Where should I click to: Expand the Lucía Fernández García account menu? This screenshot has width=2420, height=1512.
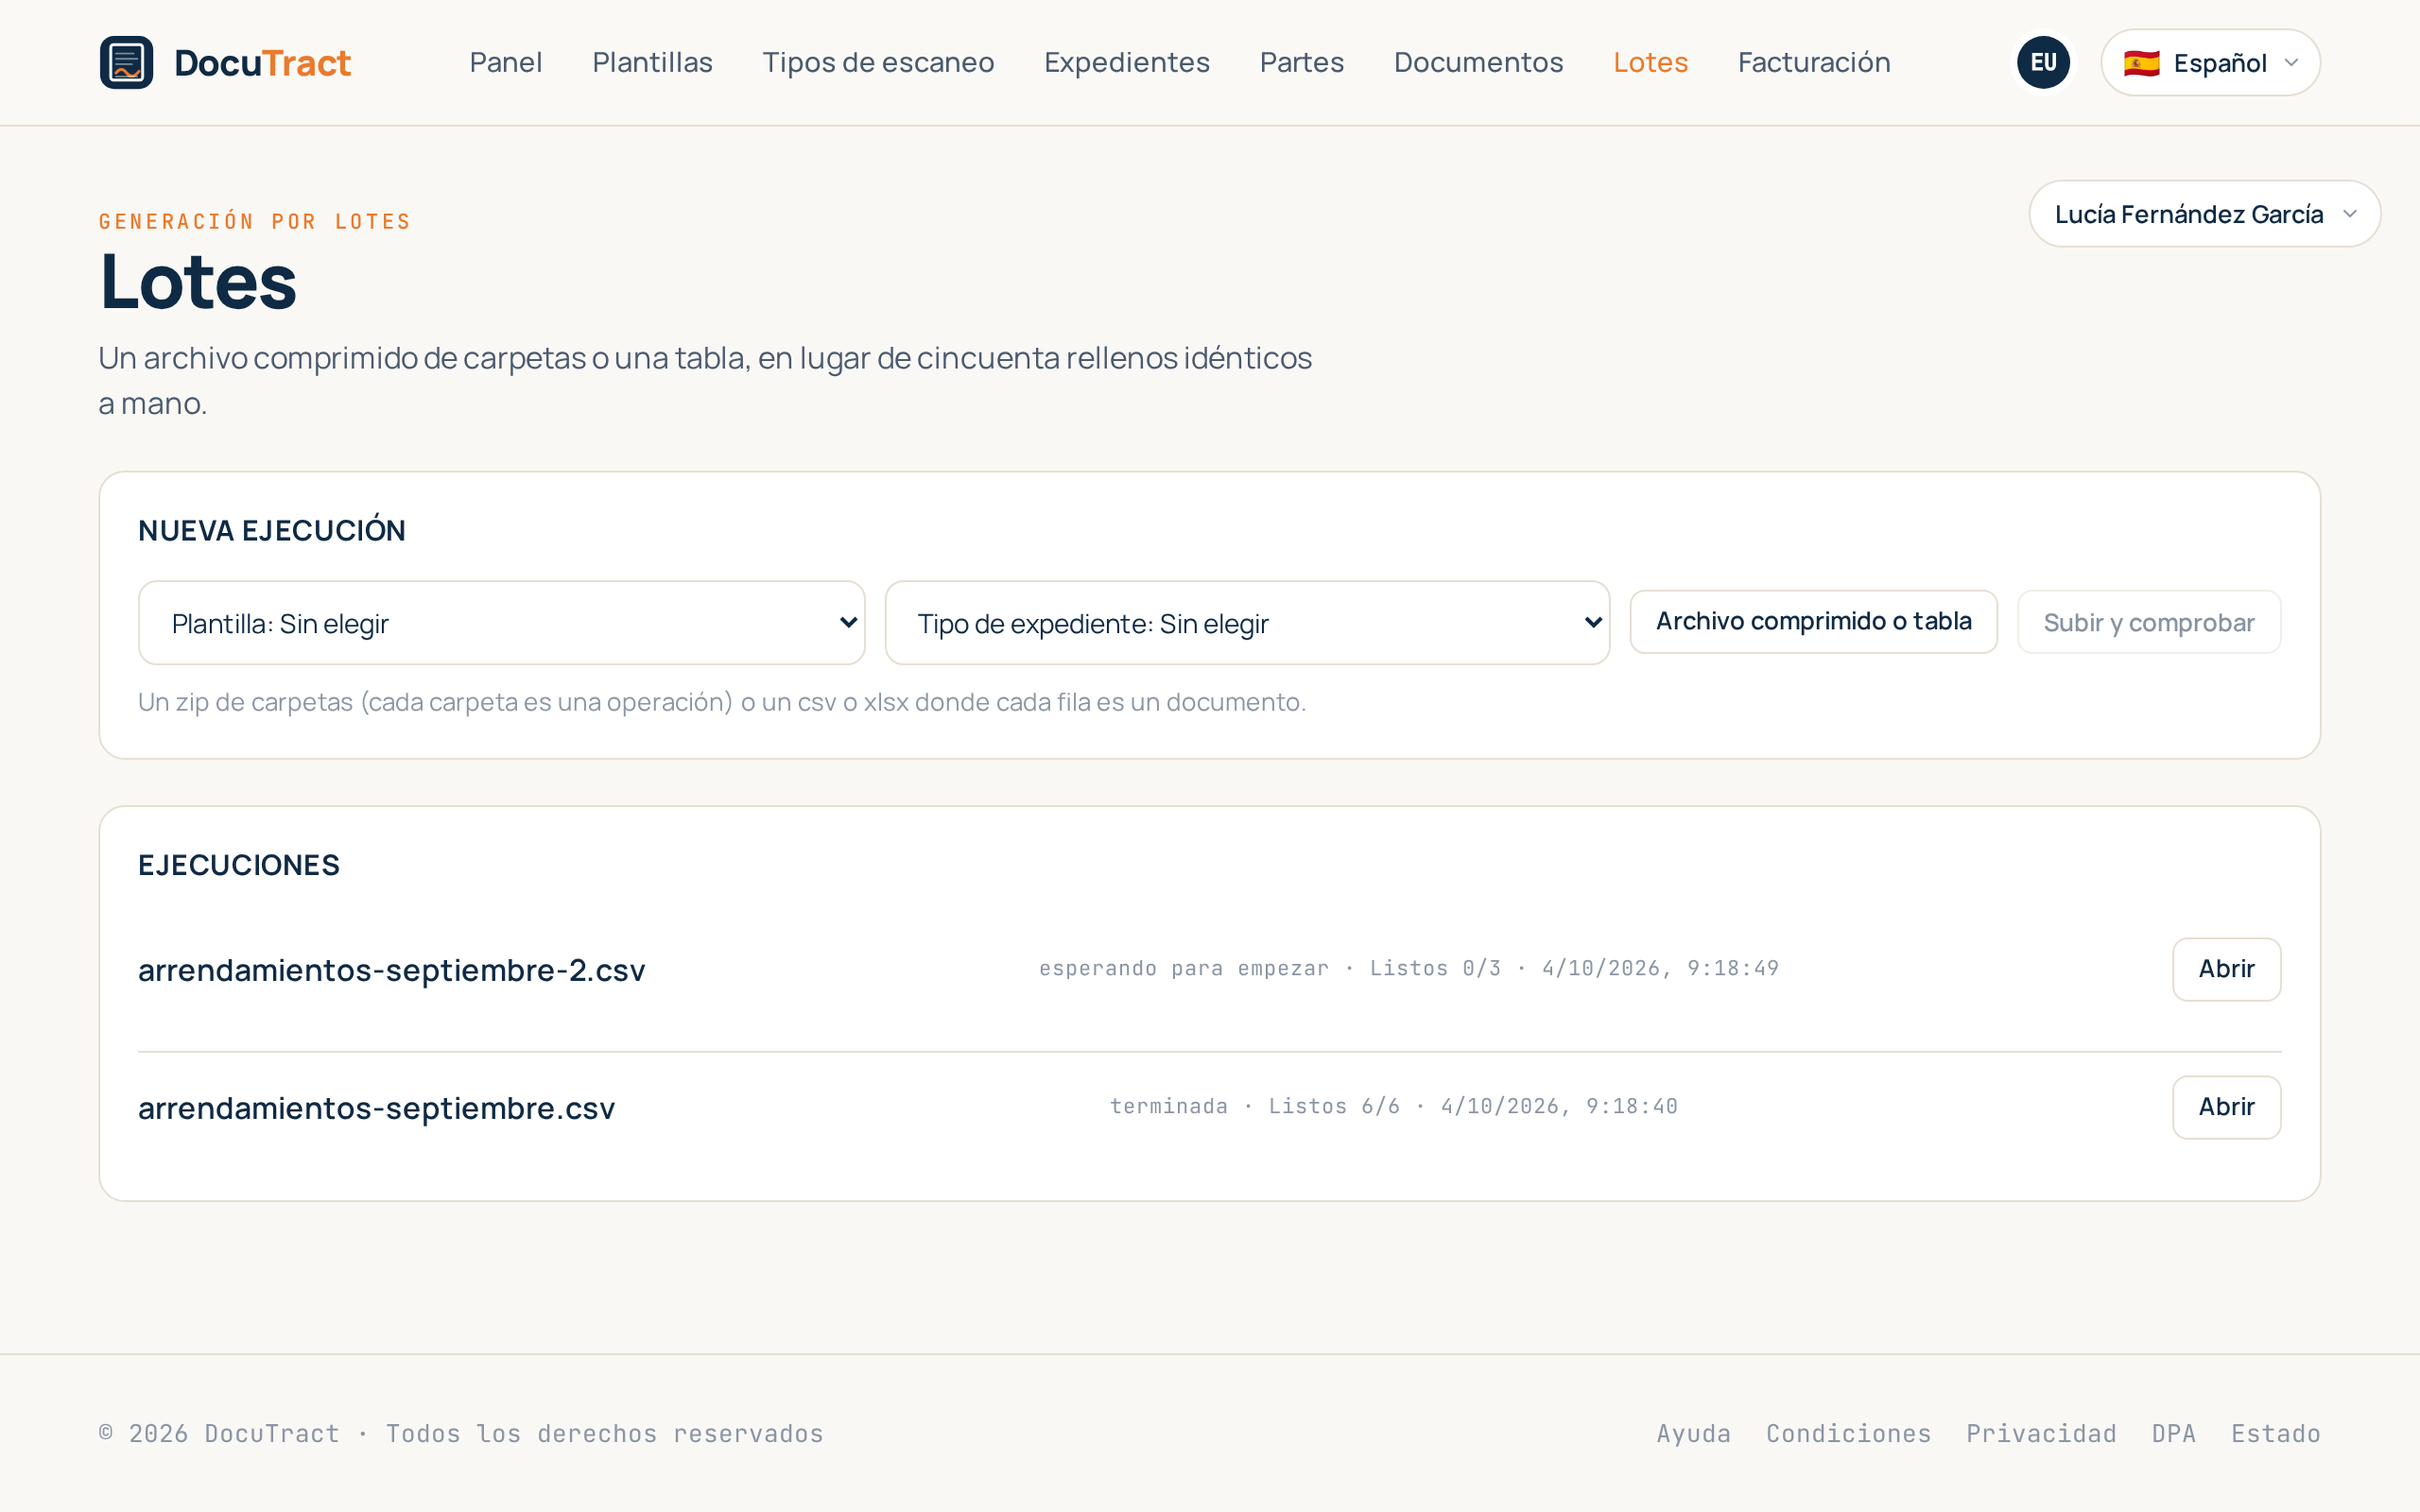pos(2204,214)
